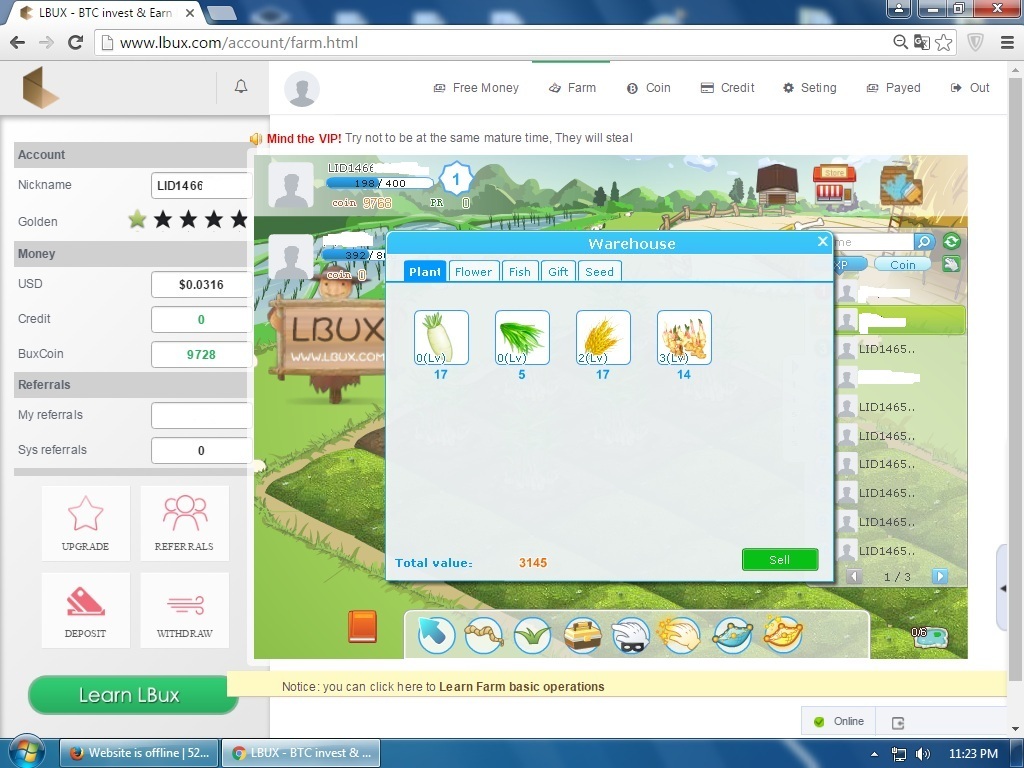
Task: Select the masked thief glove tool
Action: (632, 635)
